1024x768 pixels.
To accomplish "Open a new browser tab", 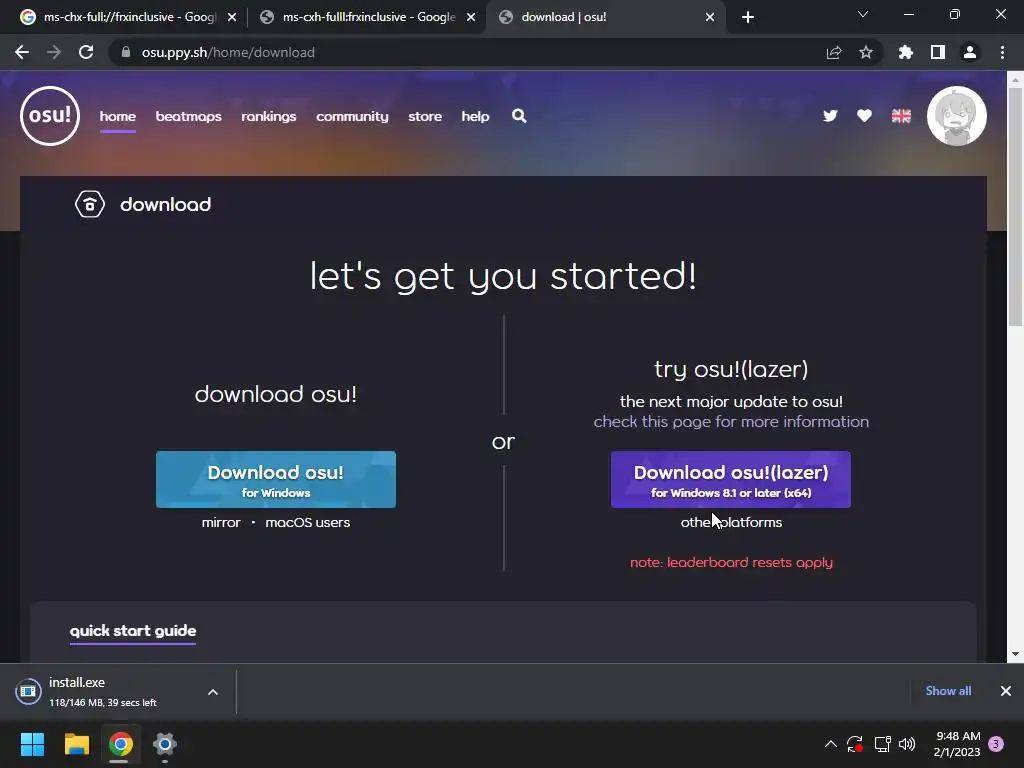I will pyautogui.click(x=748, y=17).
